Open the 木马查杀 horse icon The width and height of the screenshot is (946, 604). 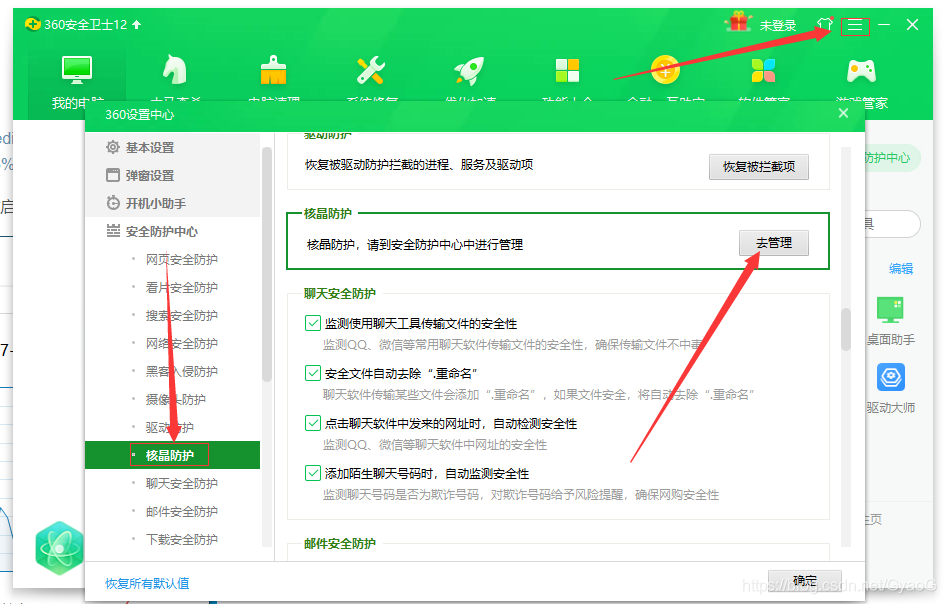coord(175,70)
